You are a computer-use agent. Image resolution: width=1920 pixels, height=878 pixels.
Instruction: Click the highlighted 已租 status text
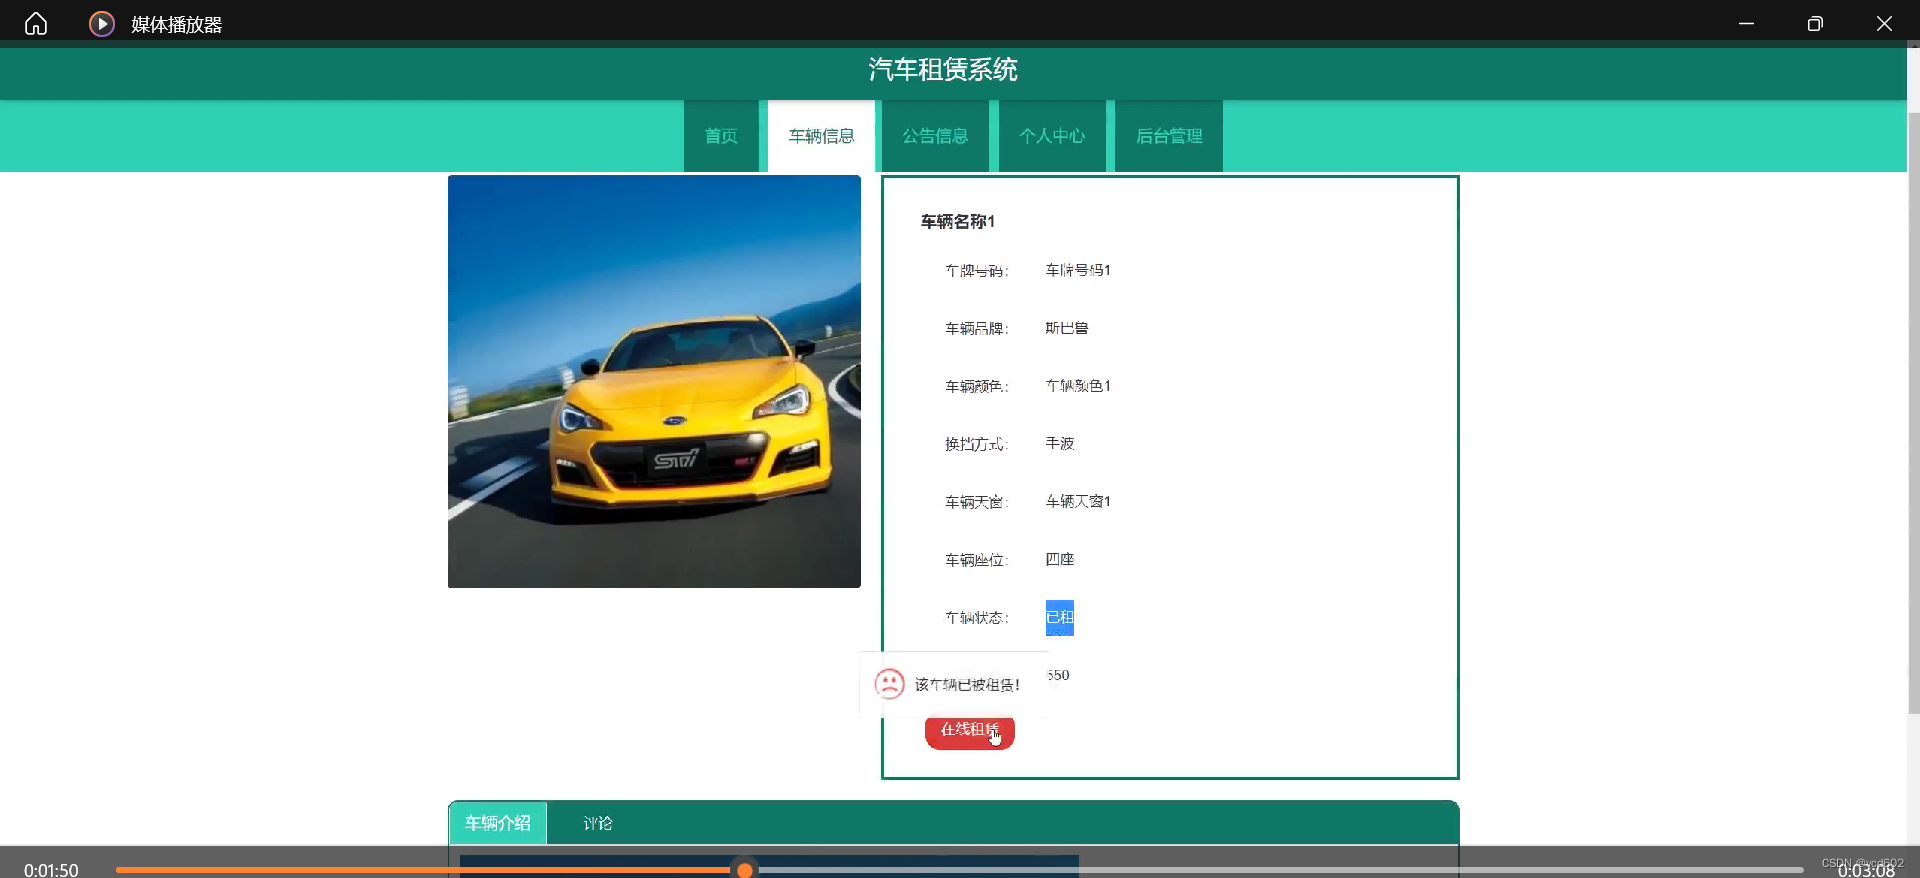(1059, 618)
